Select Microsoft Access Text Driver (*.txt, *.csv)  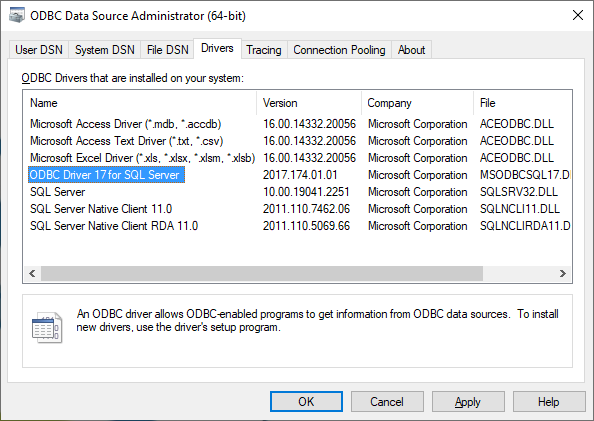[127, 141]
